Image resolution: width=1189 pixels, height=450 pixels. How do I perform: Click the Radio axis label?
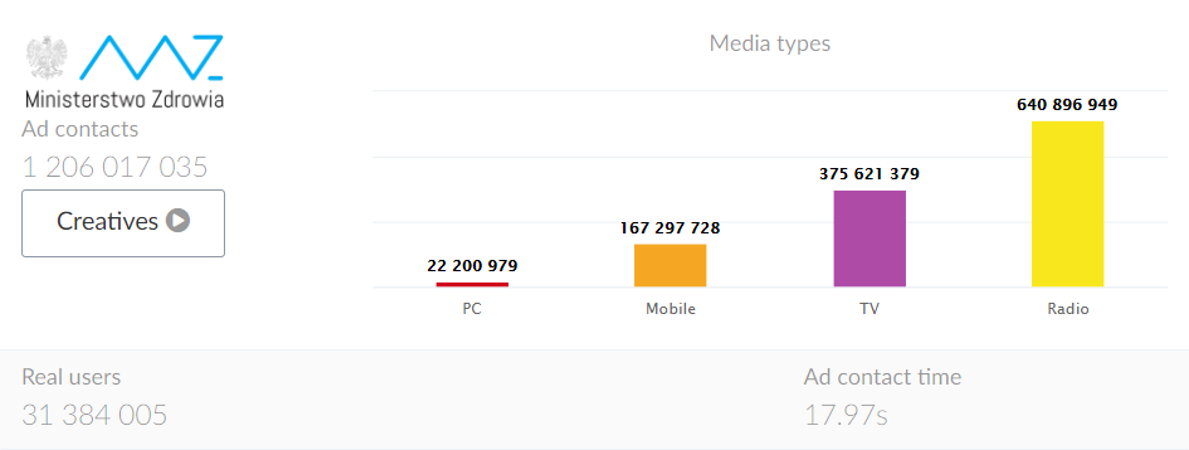(1068, 310)
